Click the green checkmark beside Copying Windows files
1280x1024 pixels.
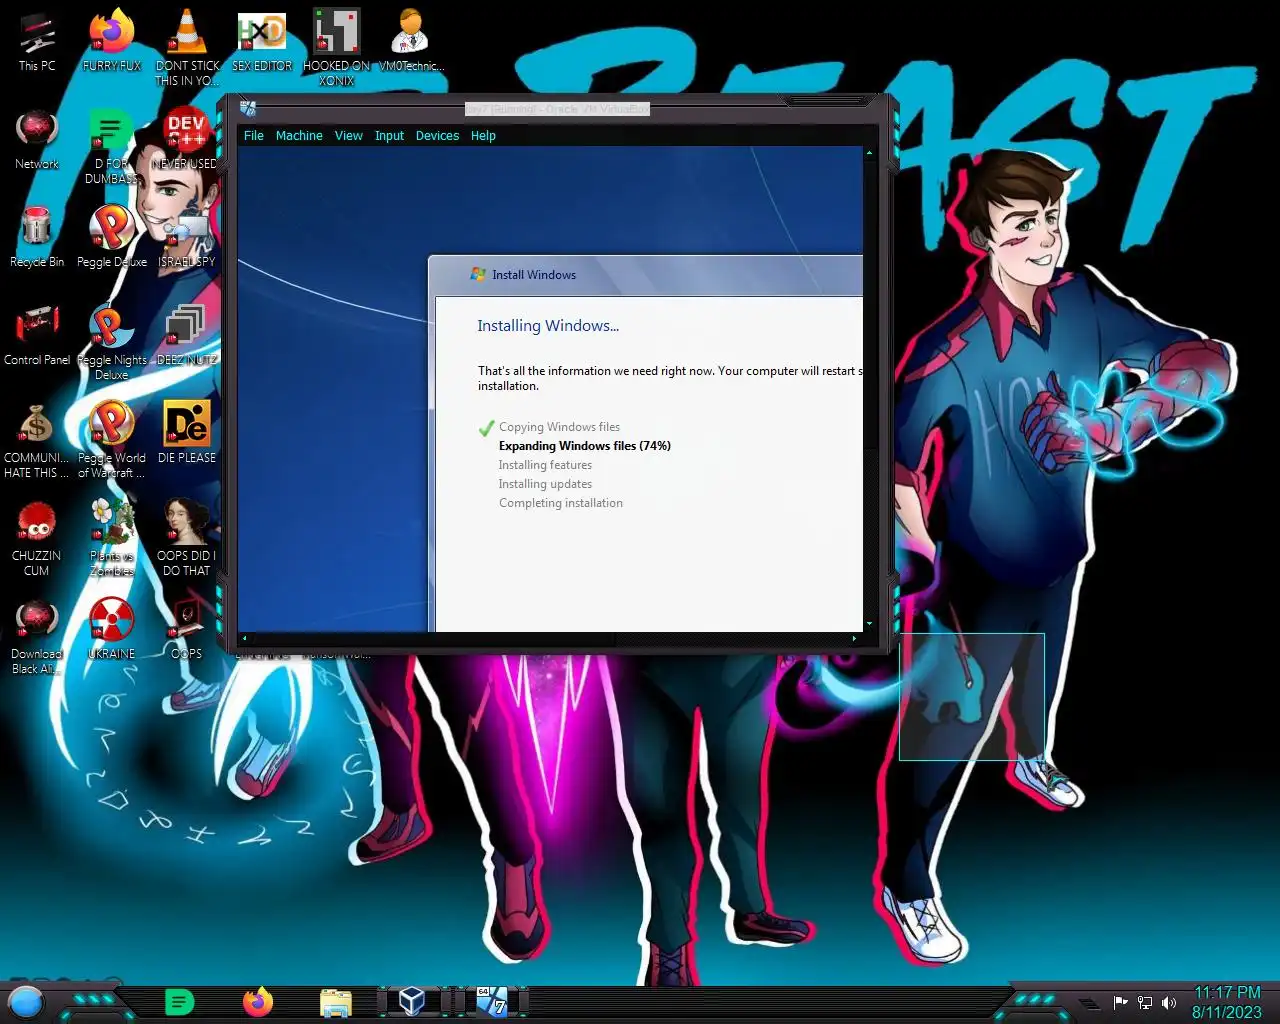[487, 428]
